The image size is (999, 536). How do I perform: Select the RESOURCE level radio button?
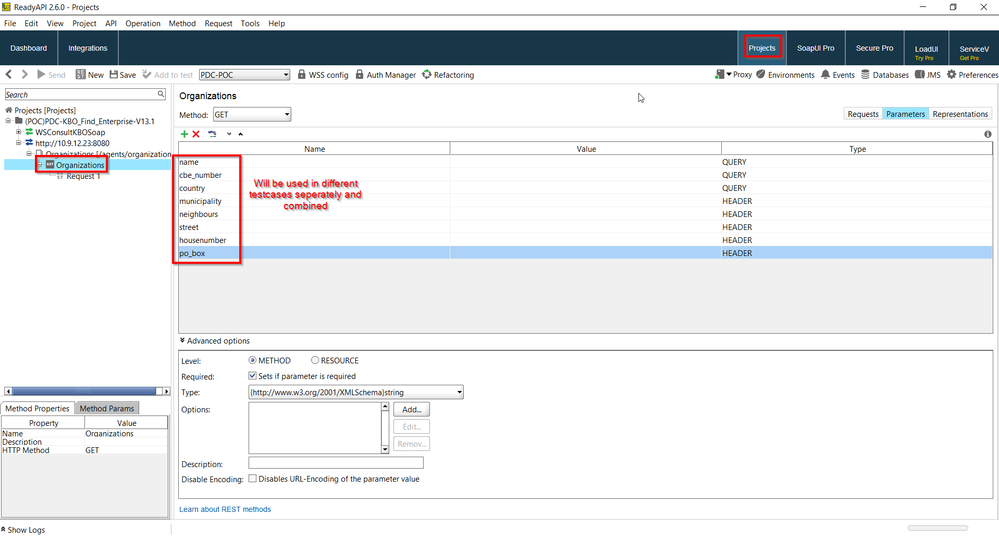coord(316,361)
